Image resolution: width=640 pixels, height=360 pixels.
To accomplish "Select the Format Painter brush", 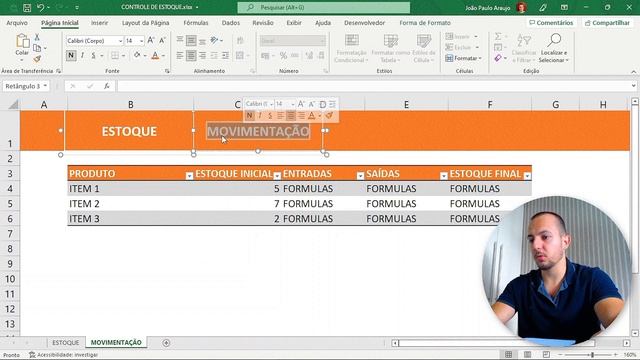I will tap(37, 59).
